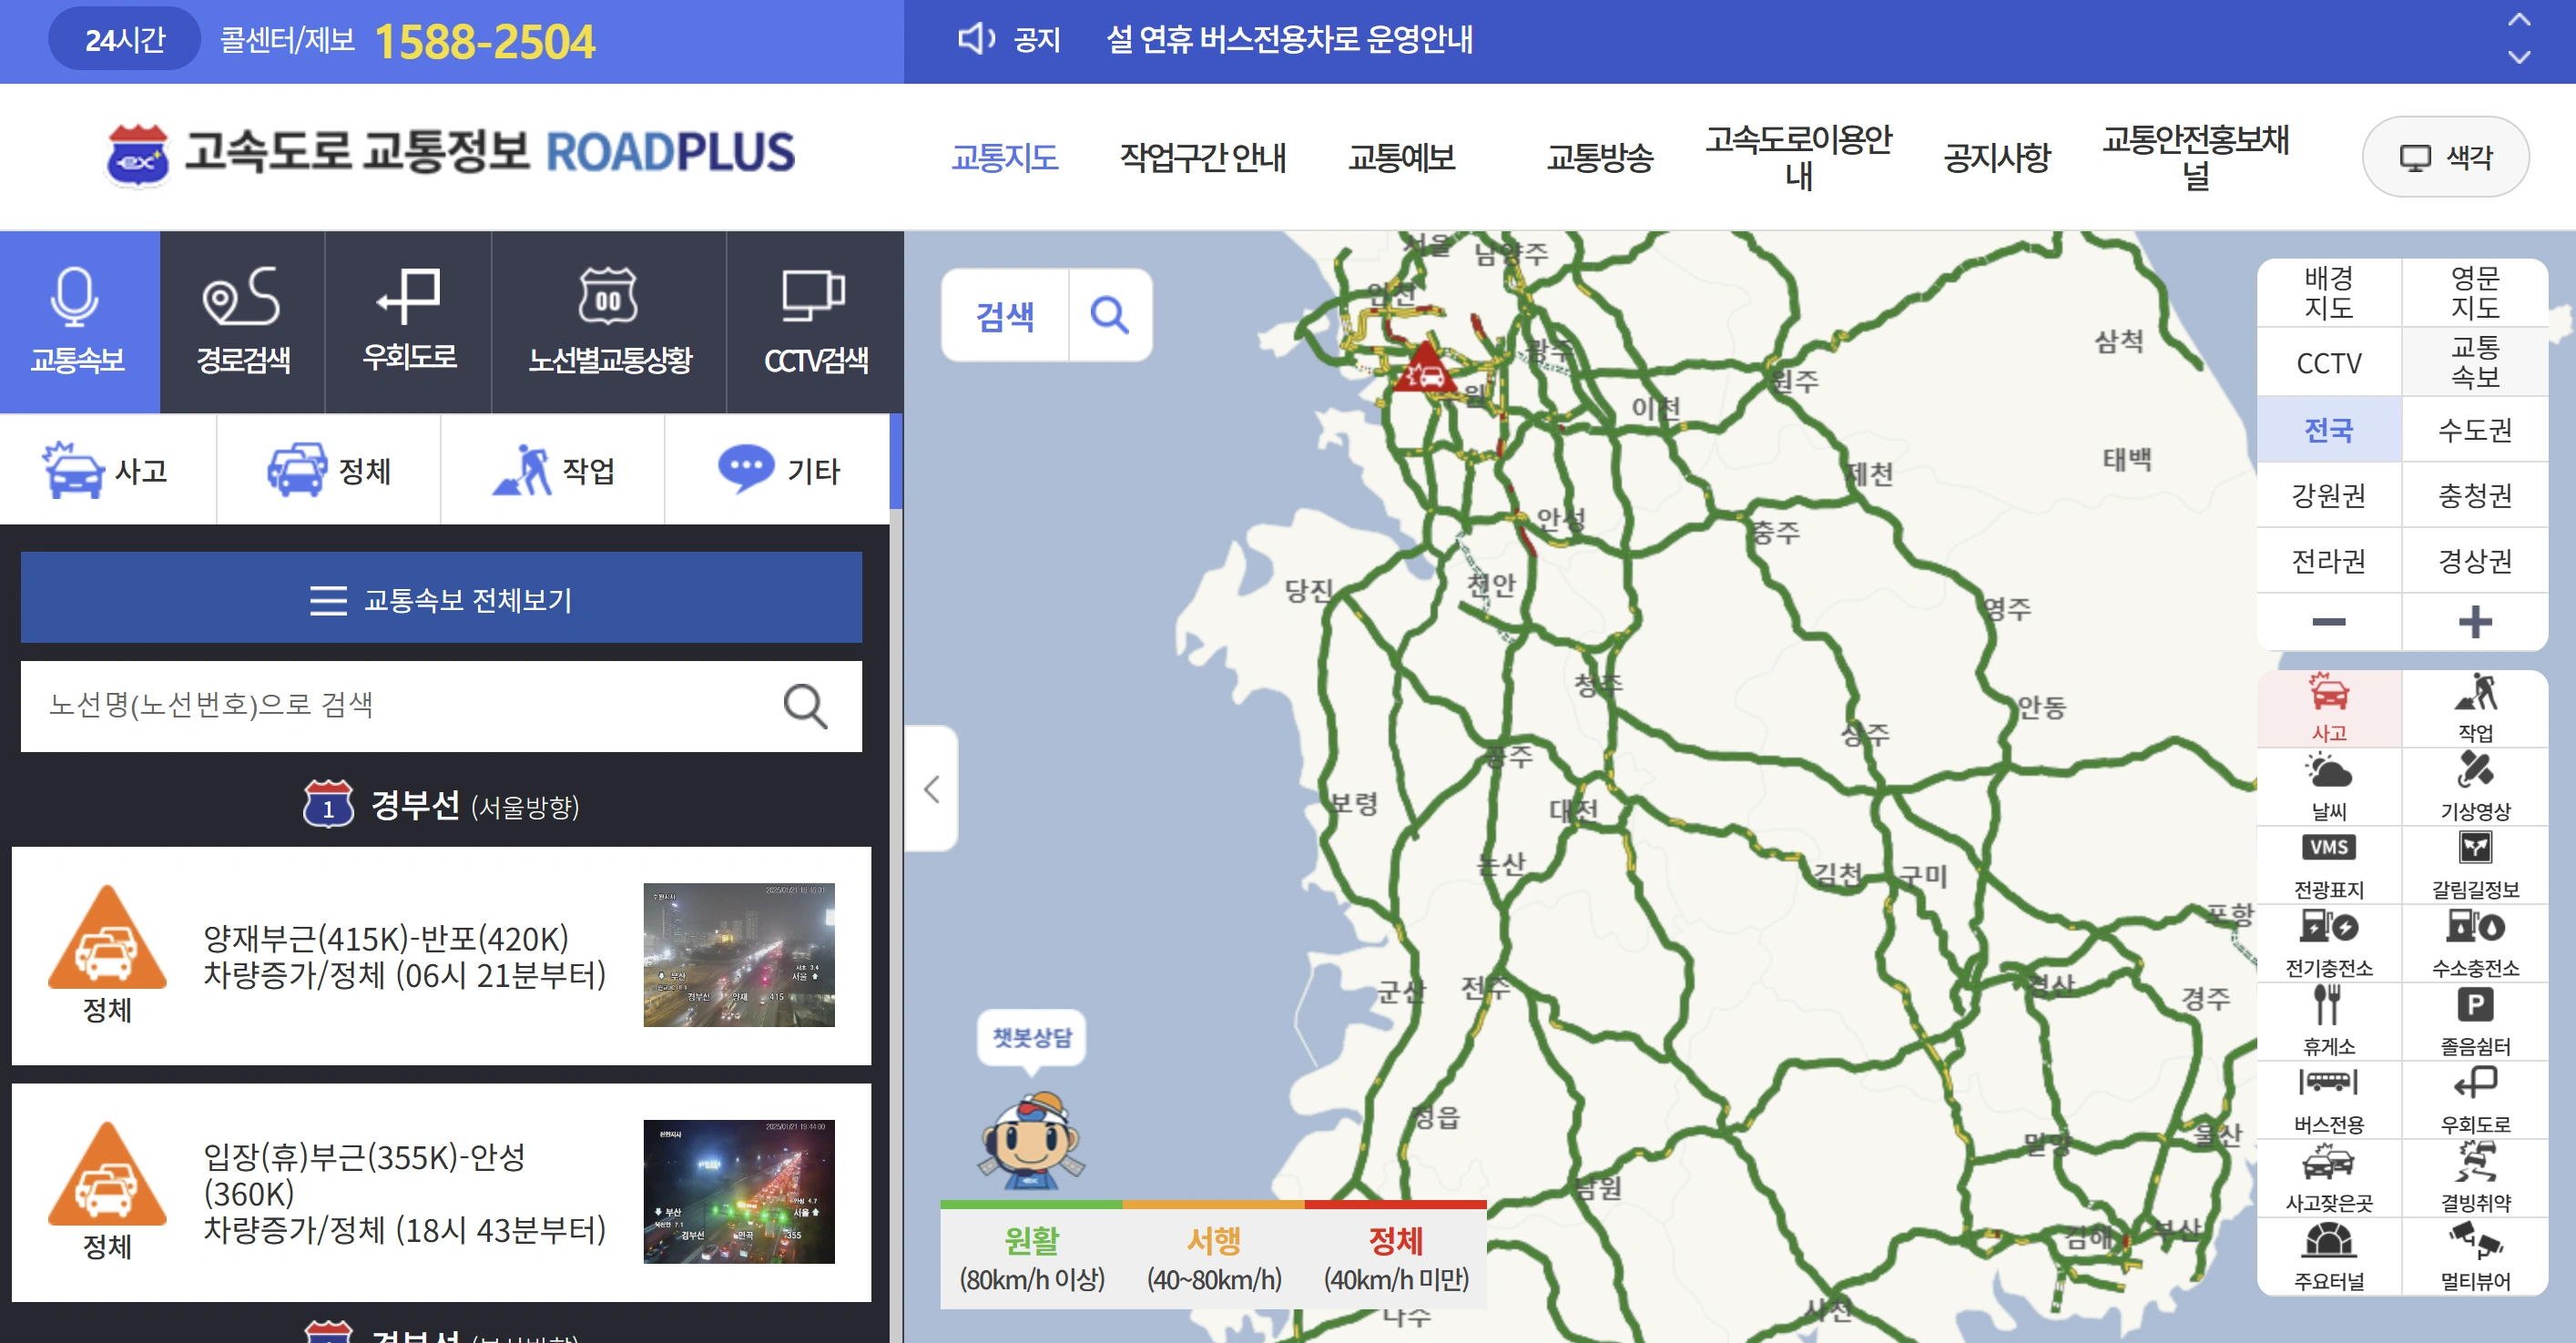Select the 수도권 region

2475,430
